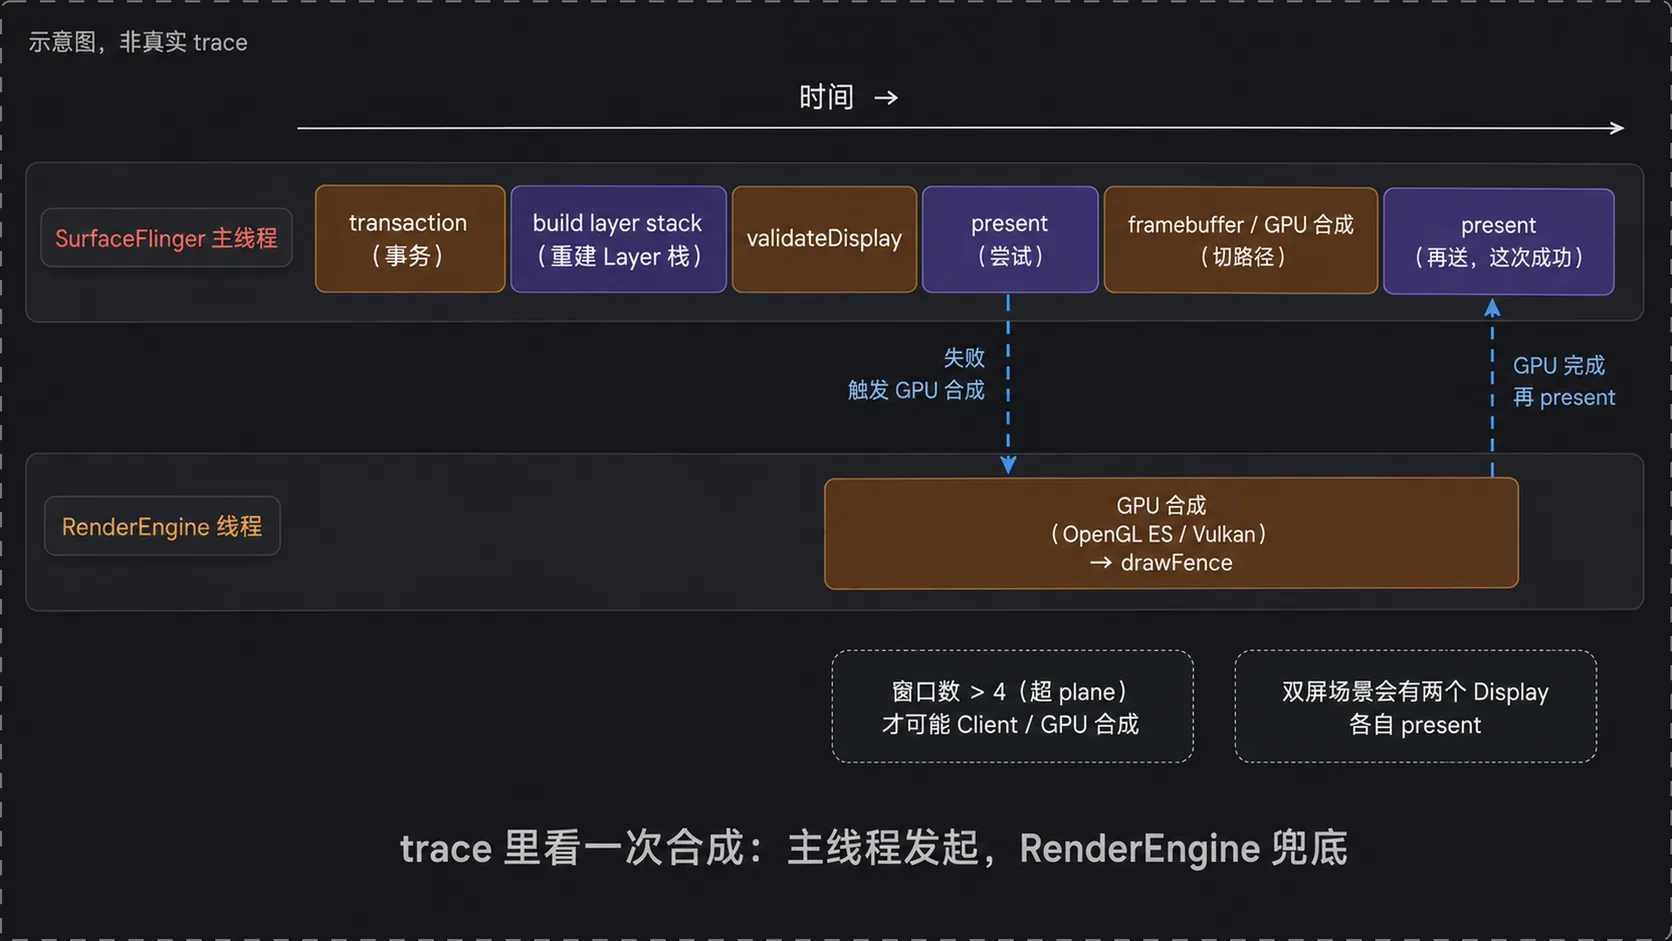This screenshot has width=1672, height=941.
Task: Select the present (再送，这次成功) block
Action: pos(1498,241)
